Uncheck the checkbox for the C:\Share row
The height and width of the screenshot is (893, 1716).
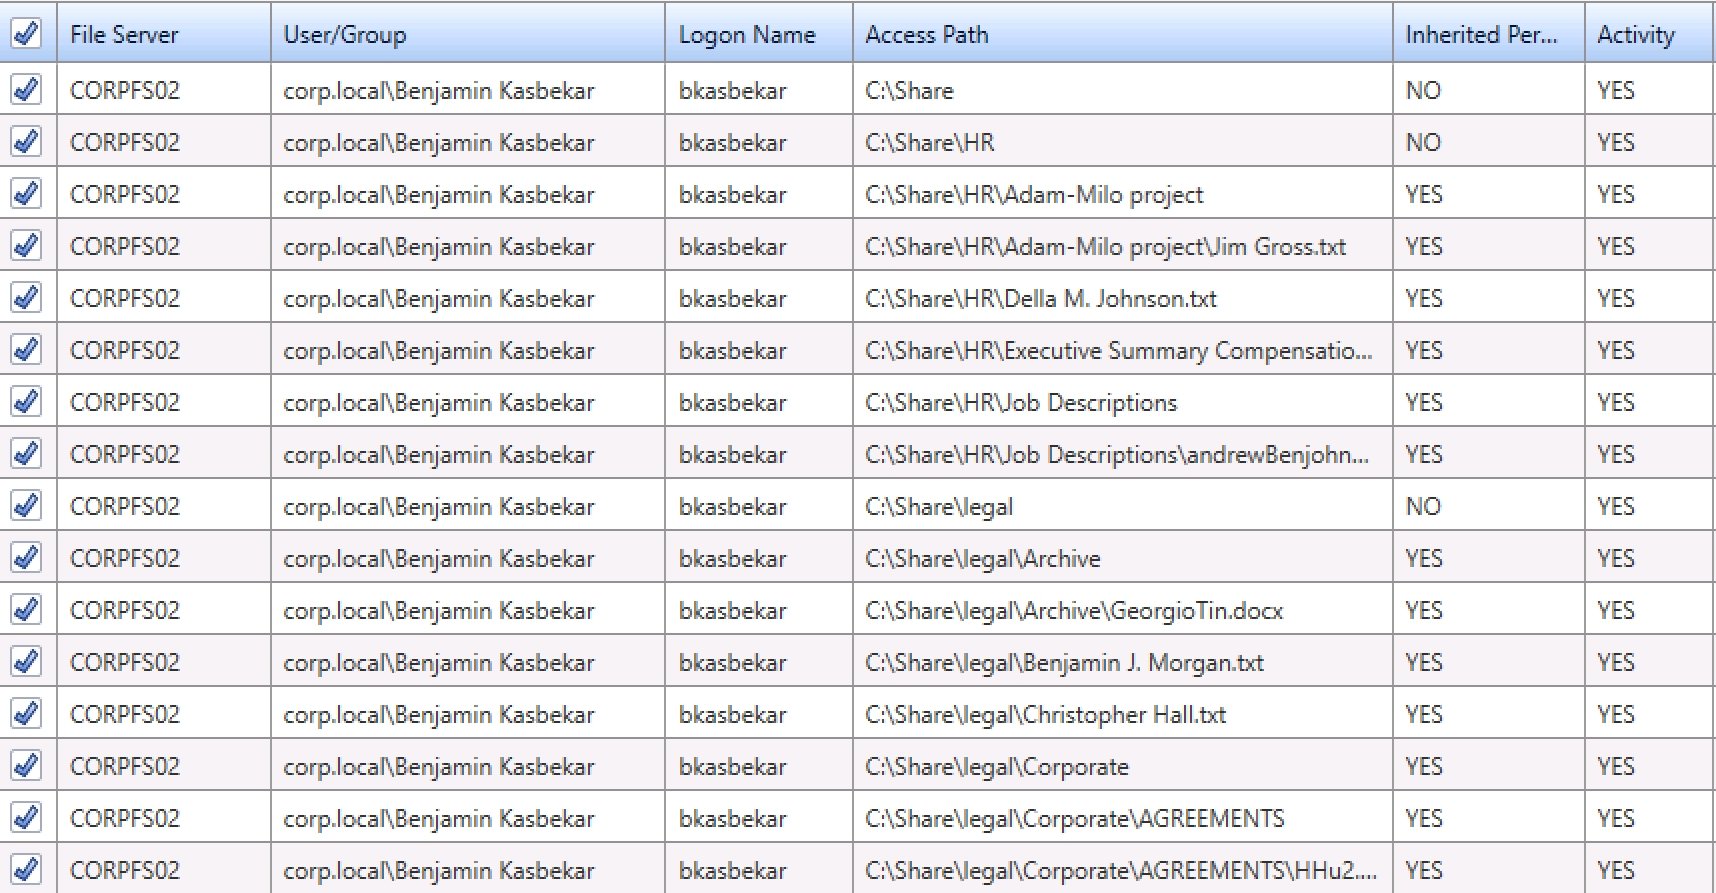(26, 90)
